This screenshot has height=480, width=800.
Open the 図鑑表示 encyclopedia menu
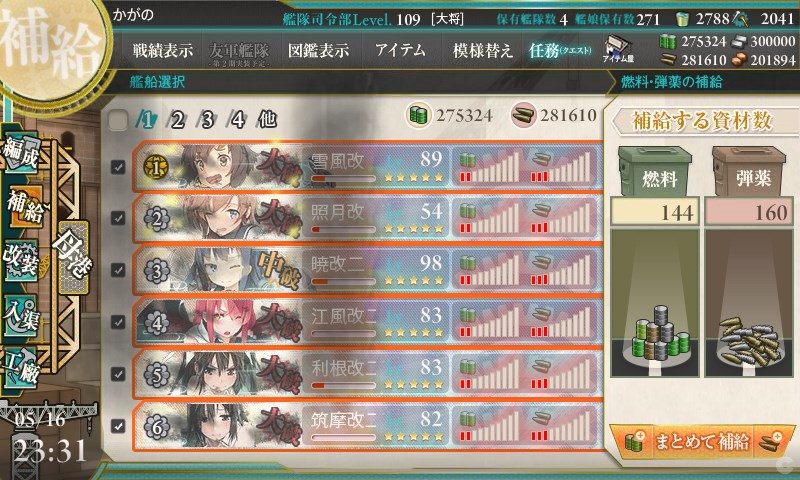click(x=318, y=50)
